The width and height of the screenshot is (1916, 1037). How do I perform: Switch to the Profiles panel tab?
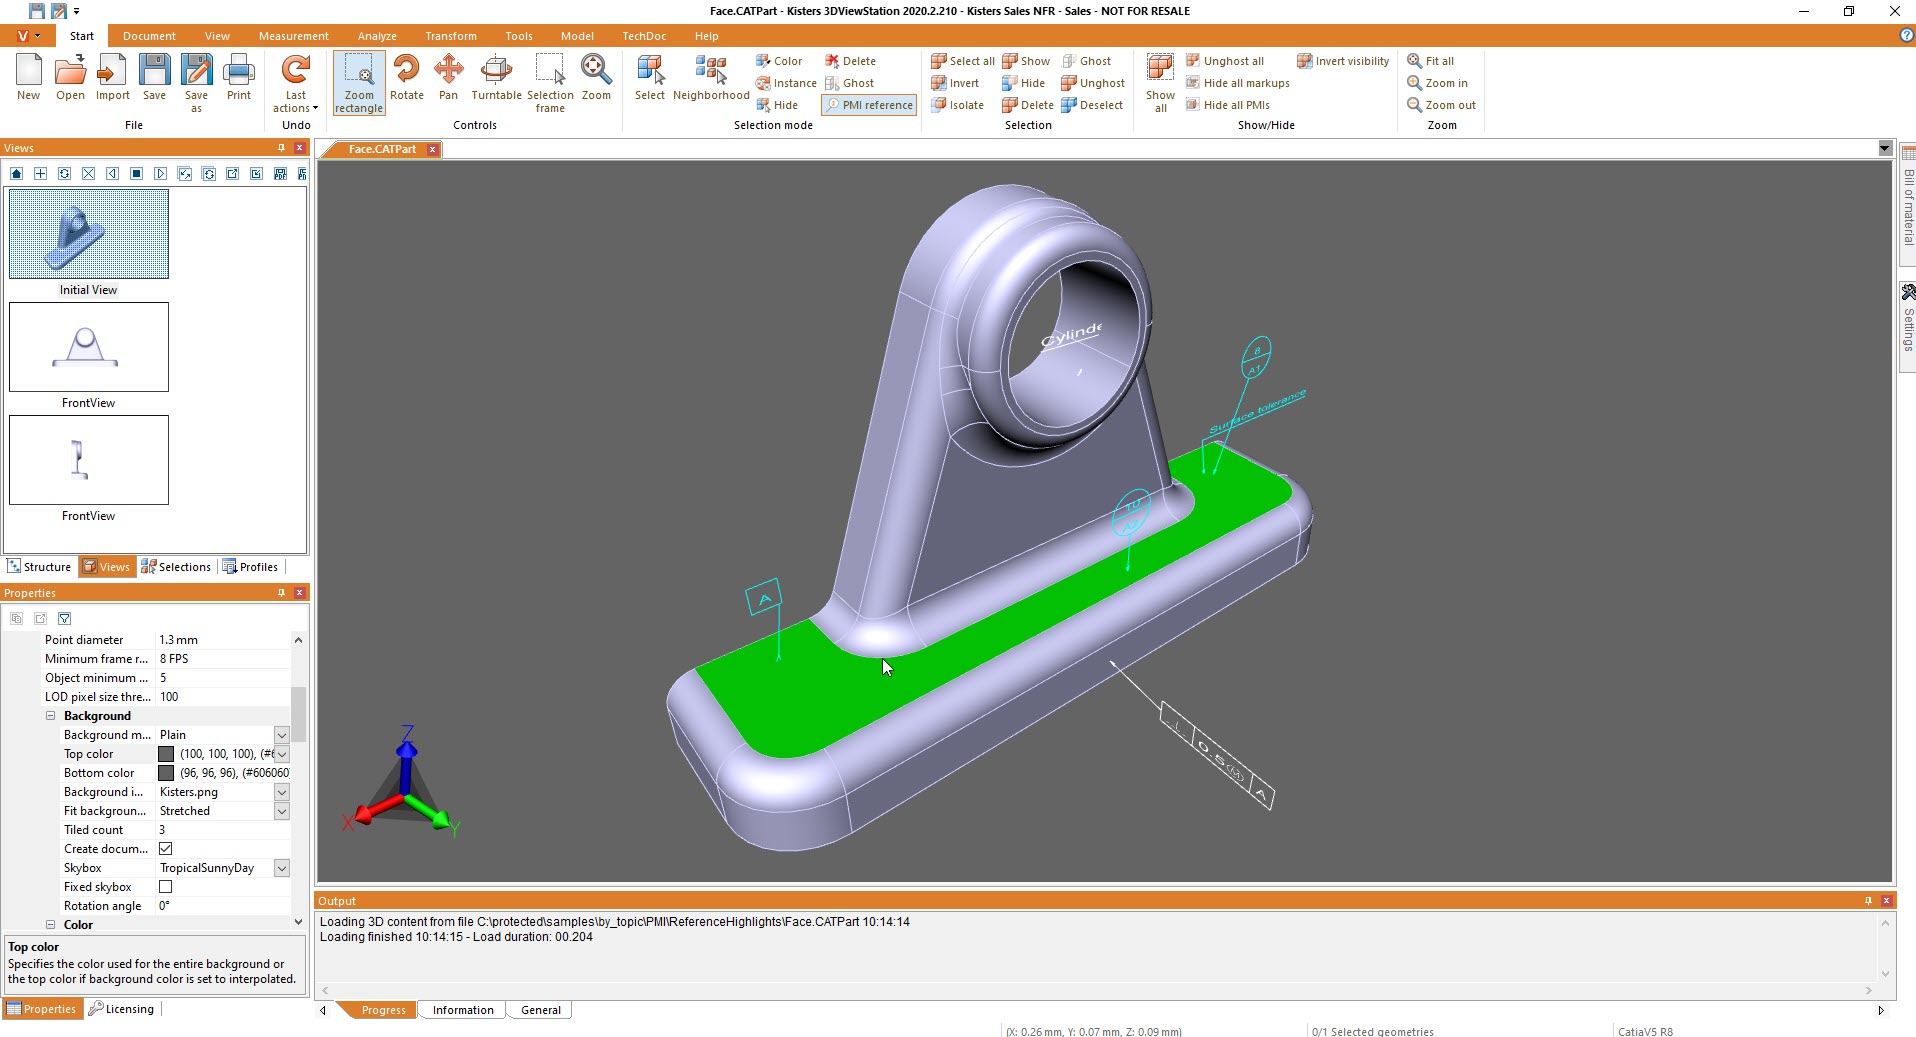(x=250, y=567)
